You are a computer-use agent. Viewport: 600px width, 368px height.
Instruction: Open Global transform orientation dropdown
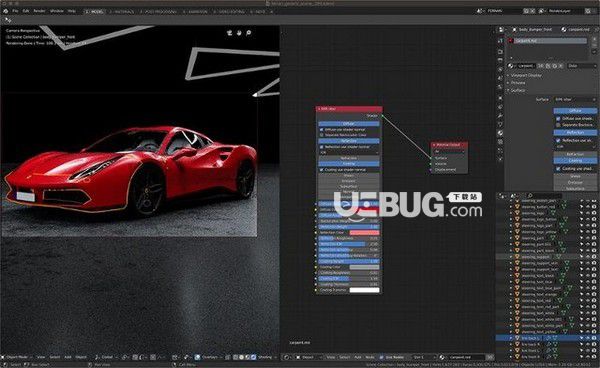[106, 357]
